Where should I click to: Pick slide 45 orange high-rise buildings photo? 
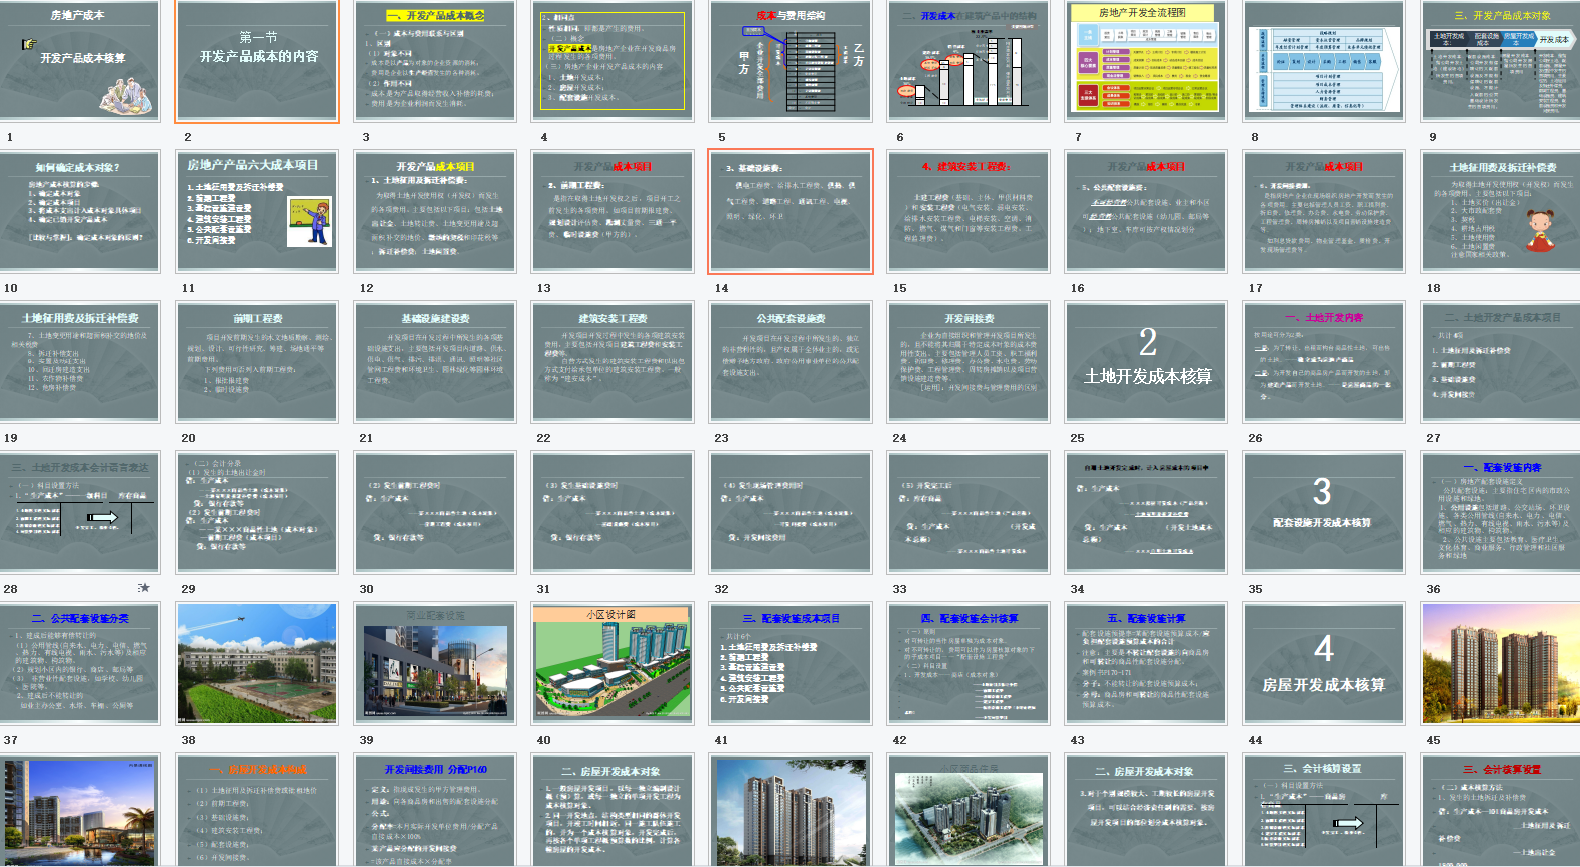coord(1501,663)
